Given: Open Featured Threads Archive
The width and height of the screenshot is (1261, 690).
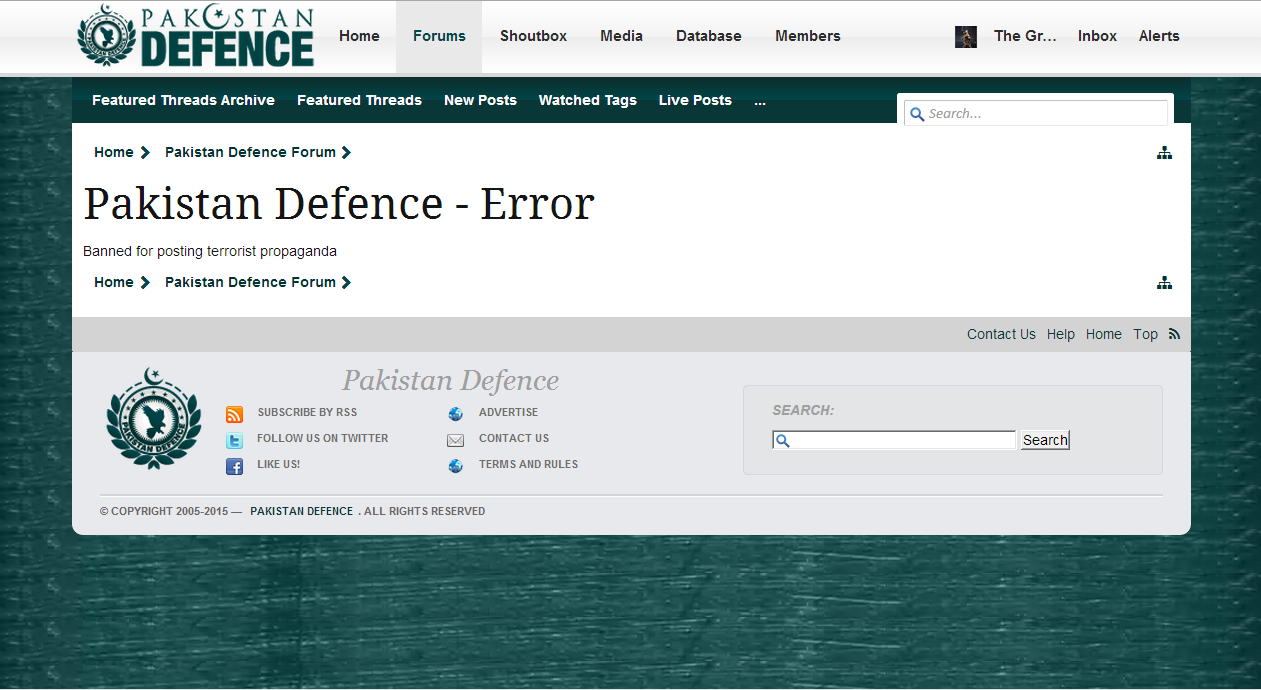Looking at the screenshot, I should (x=183, y=100).
